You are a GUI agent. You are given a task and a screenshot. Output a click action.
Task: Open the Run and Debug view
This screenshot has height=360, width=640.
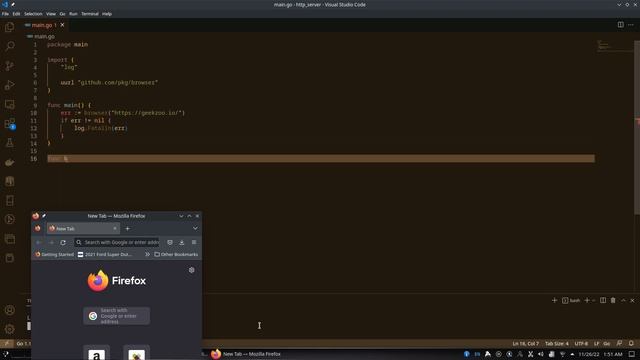click(x=9, y=85)
